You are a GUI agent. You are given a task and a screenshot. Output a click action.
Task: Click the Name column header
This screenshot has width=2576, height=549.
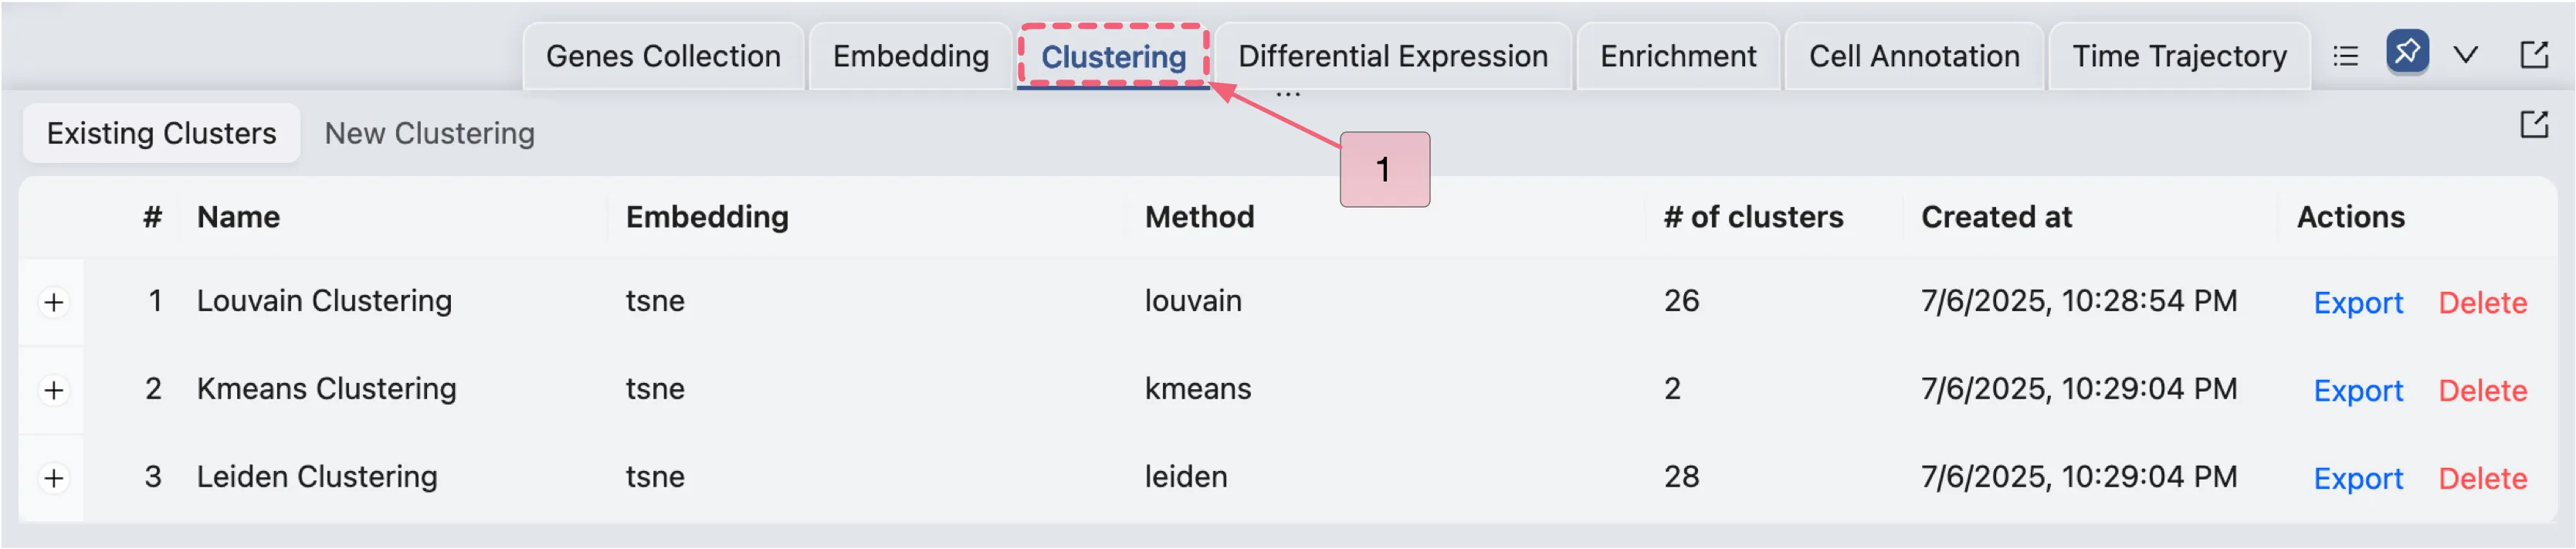click(x=238, y=217)
